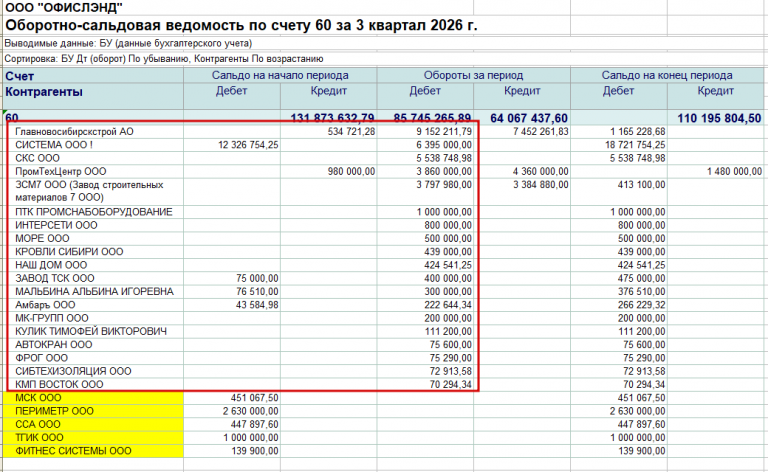Click the ООО "ОФИСЛЭНД" company name cell
This screenshot has width=768, height=472.
pyautogui.click(x=64, y=7)
